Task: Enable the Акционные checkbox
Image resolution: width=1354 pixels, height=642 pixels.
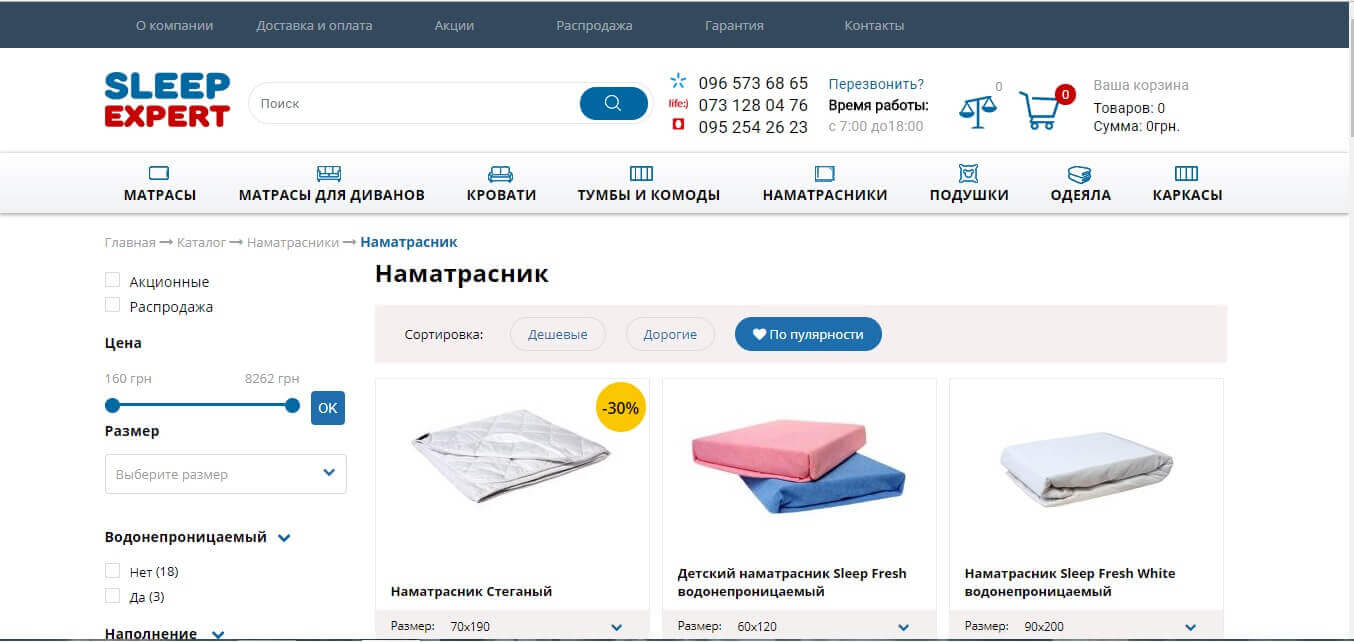Action: (x=112, y=280)
